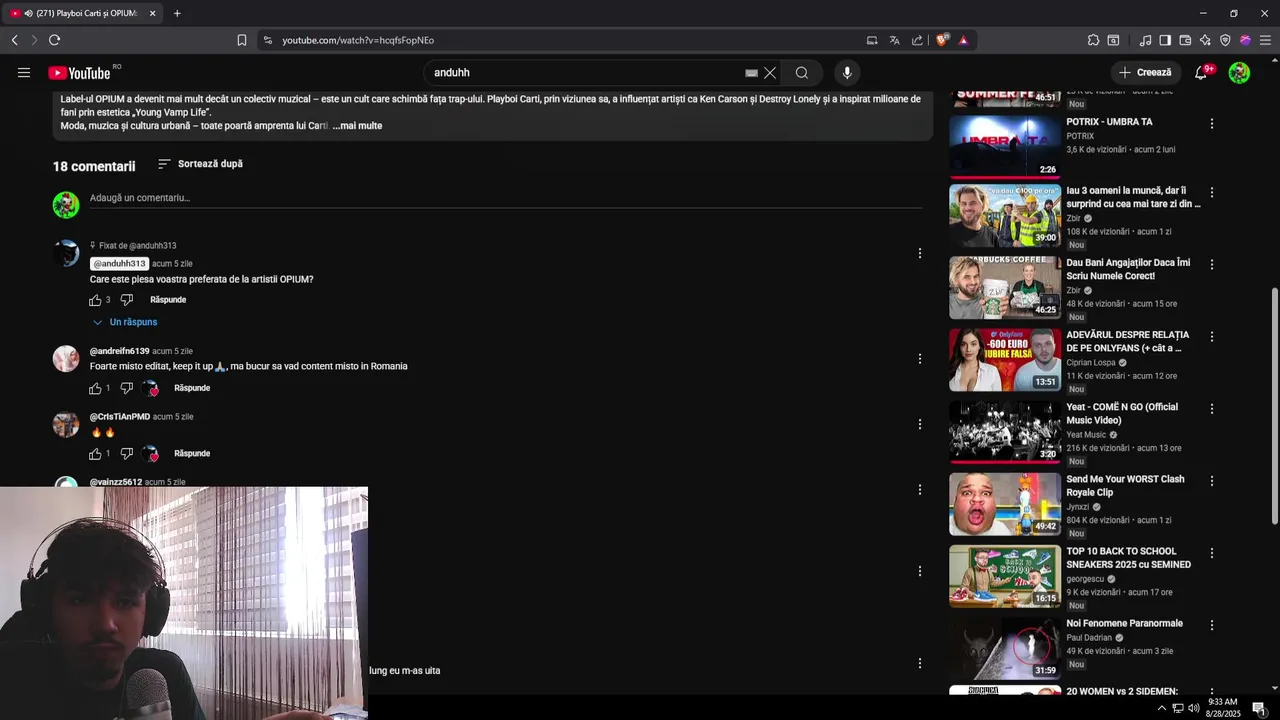This screenshot has width=1280, height=720.
Task: Click the browser address bar URL
Action: (x=358, y=40)
